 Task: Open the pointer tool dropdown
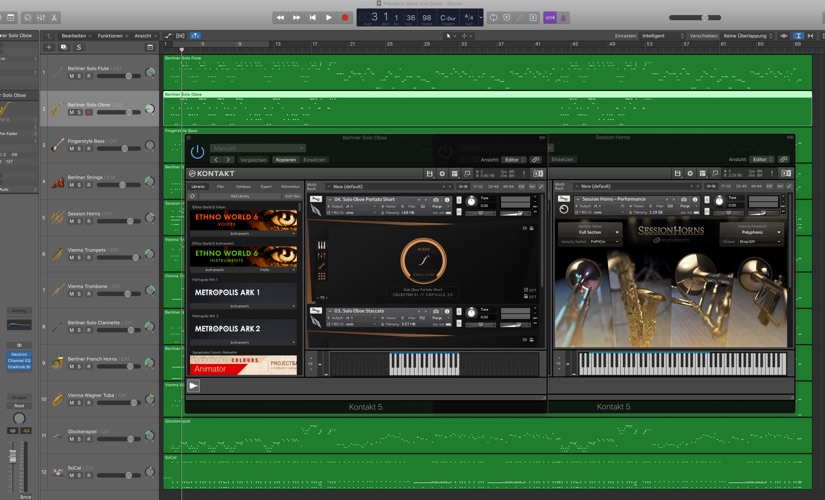click(x=449, y=36)
